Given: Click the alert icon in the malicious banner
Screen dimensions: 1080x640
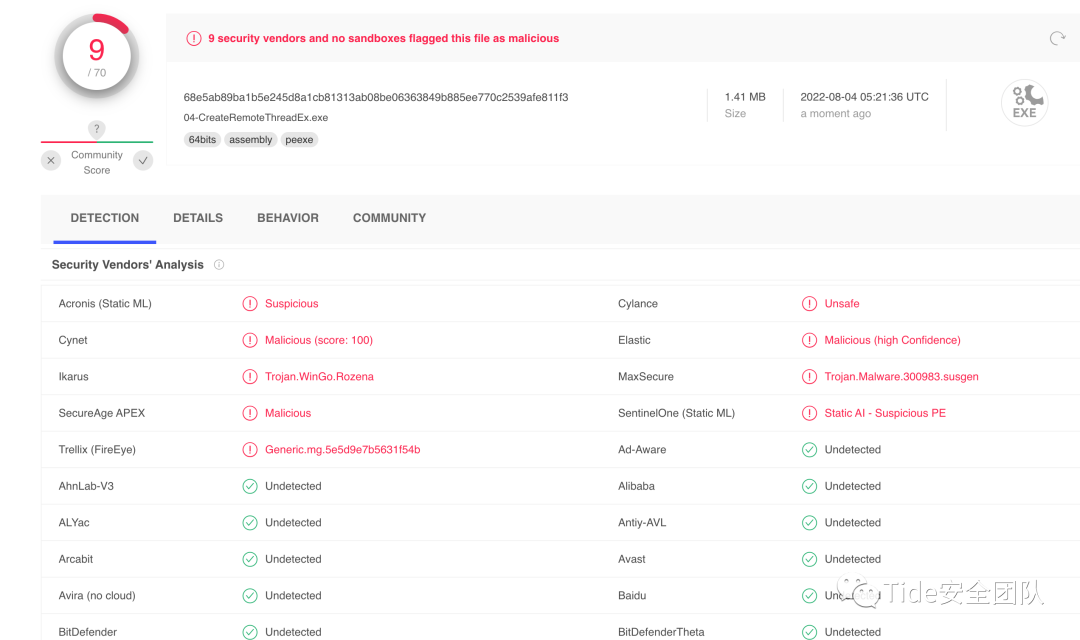Looking at the screenshot, I should [194, 39].
